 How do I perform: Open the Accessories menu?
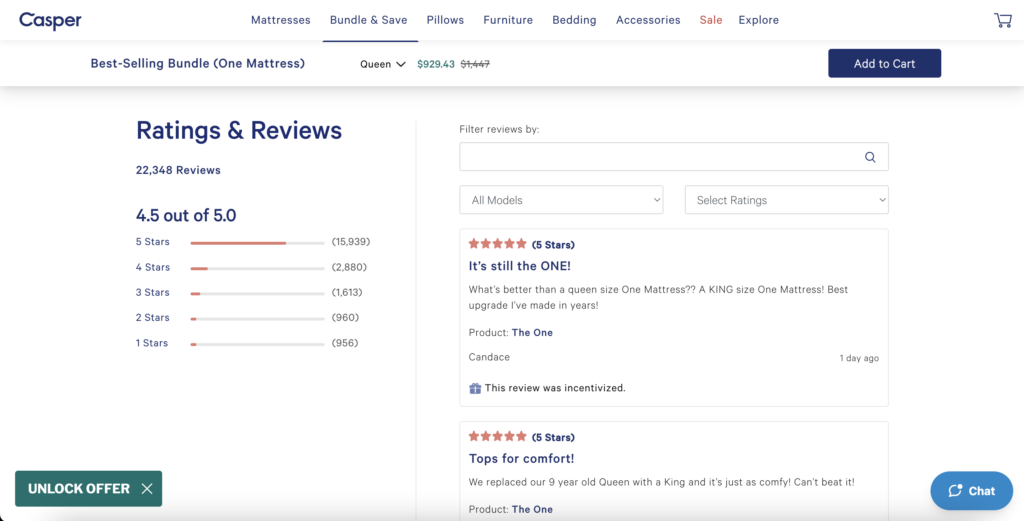coord(648,20)
